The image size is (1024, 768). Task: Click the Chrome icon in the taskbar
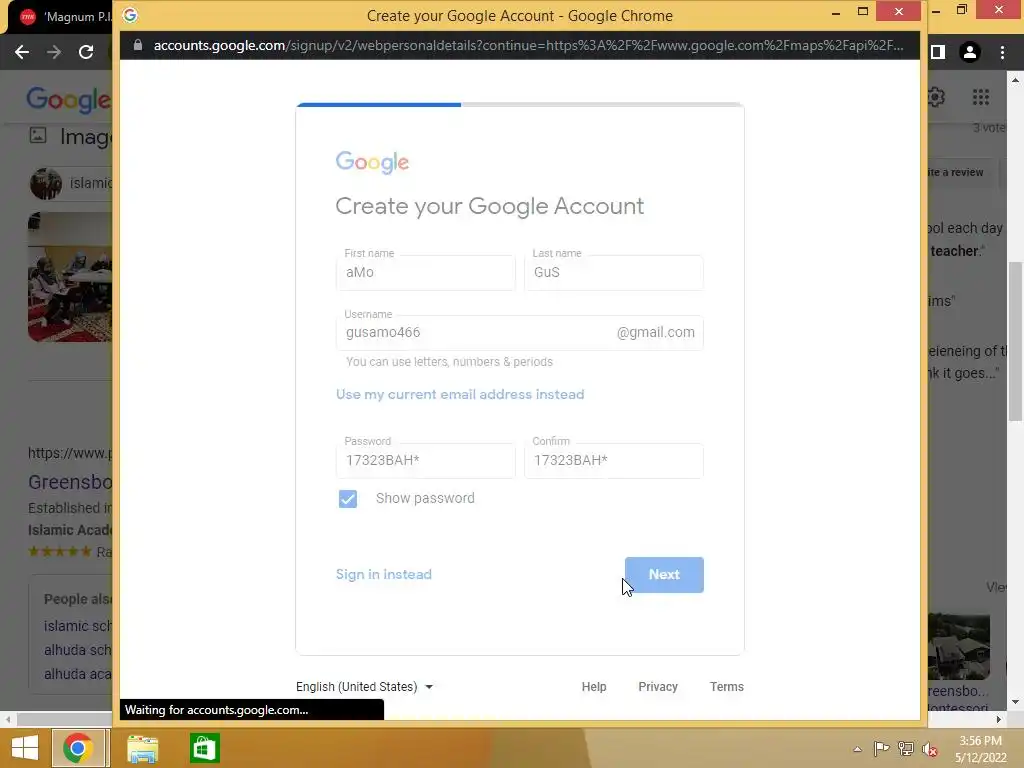pyautogui.click(x=78, y=748)
